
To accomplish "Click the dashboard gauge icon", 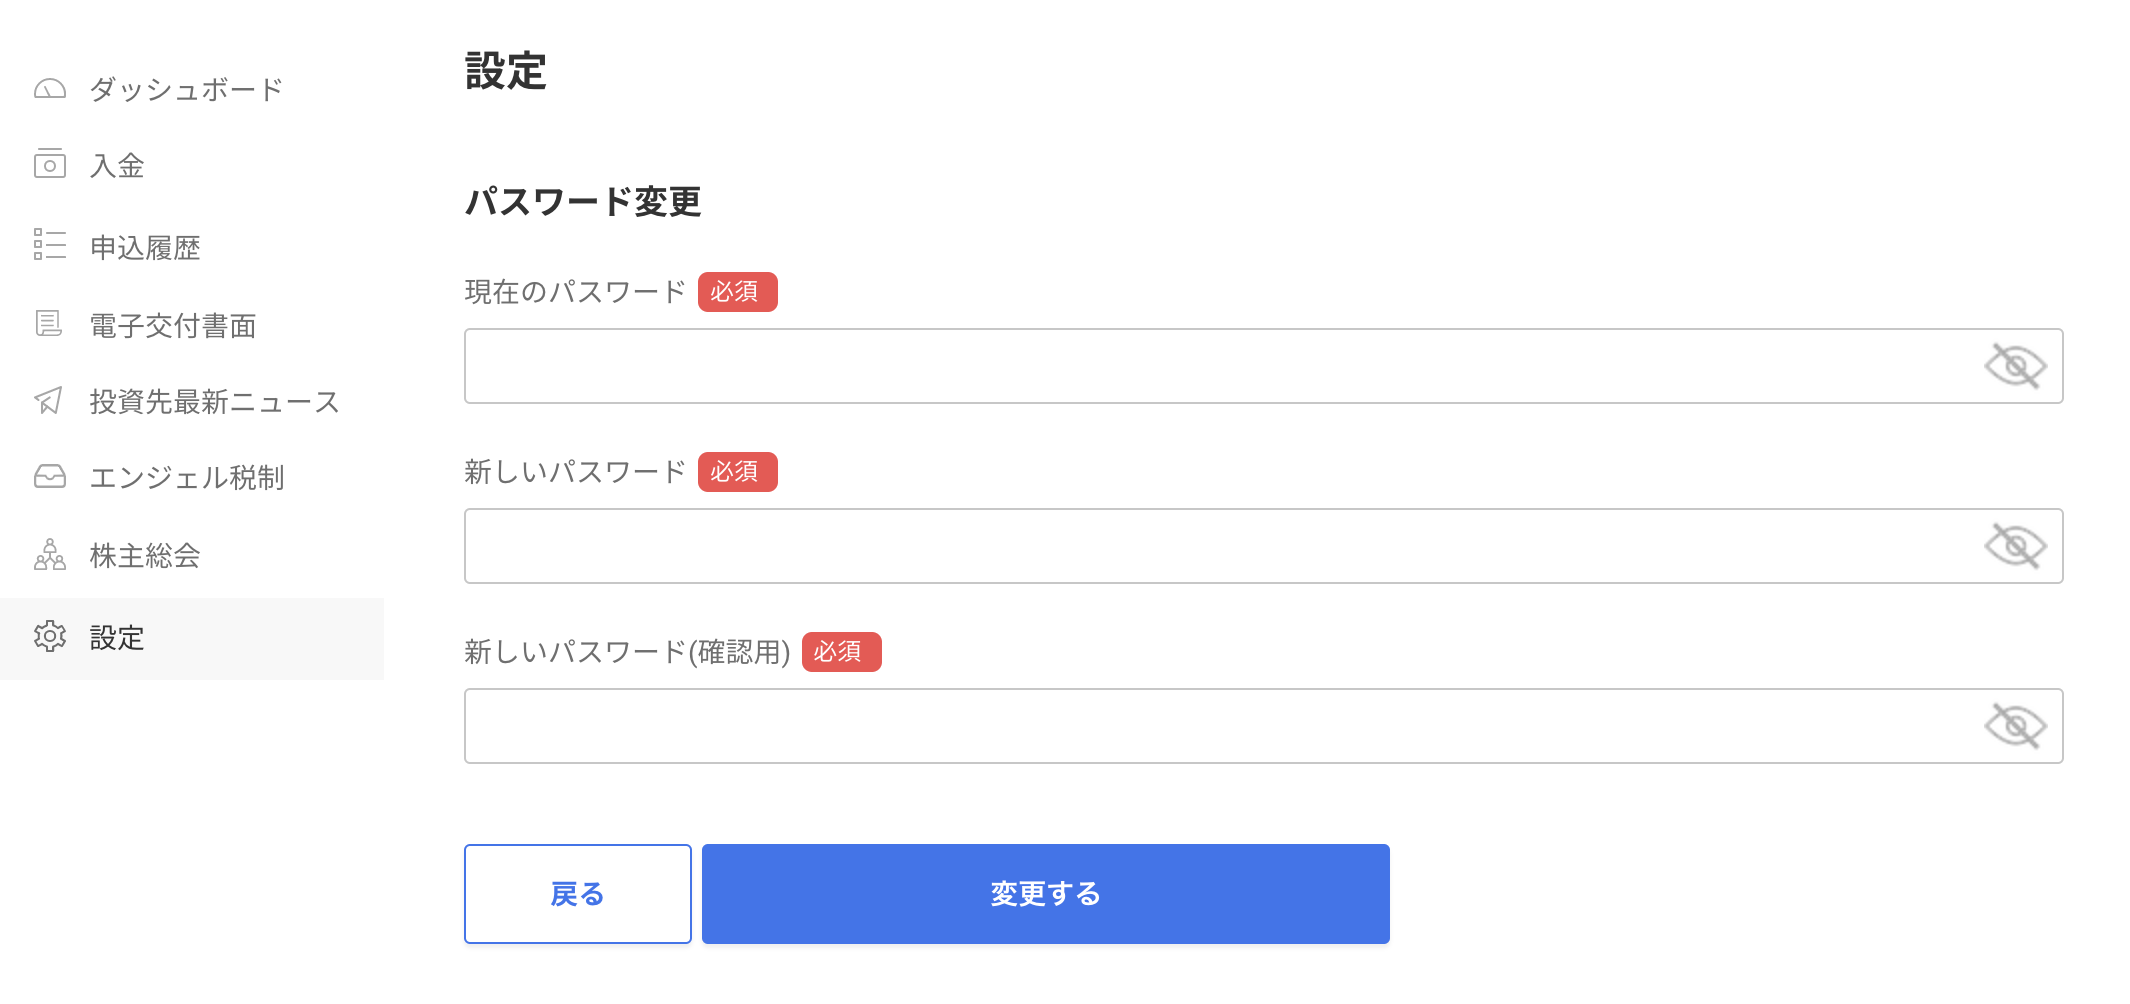I will 50,89.
